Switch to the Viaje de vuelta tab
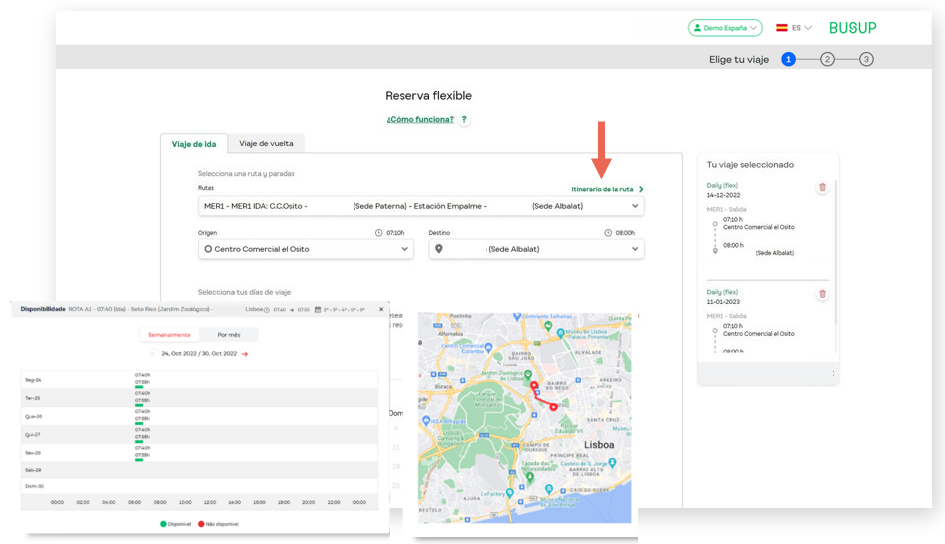This screenshot has width=945, height=544. click(x=266, y=143)
